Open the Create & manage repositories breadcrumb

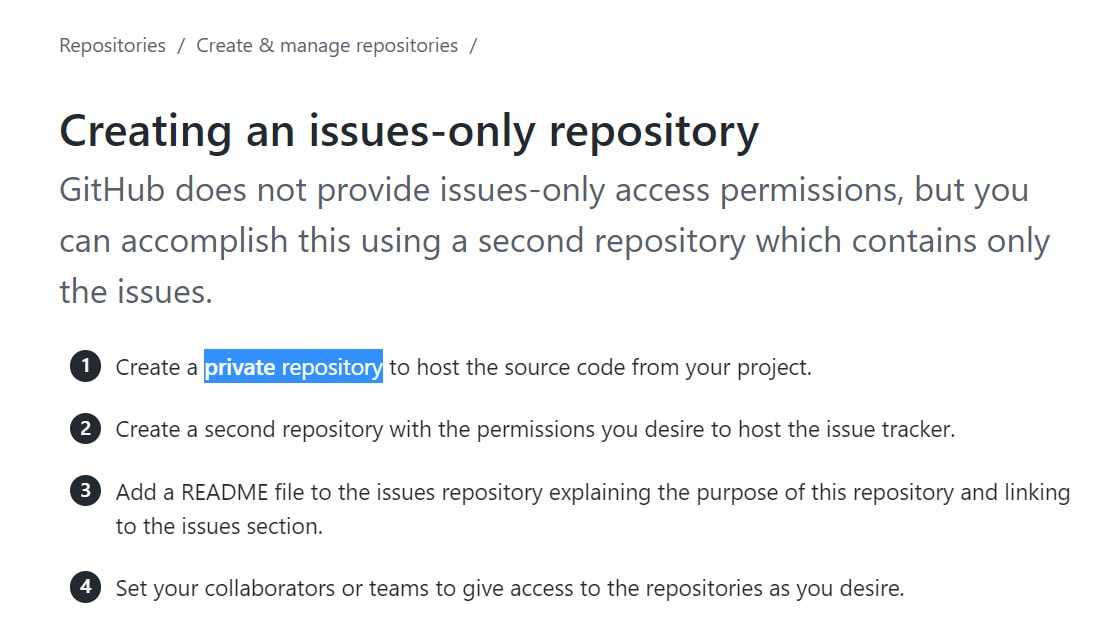[x=327, y=46]
